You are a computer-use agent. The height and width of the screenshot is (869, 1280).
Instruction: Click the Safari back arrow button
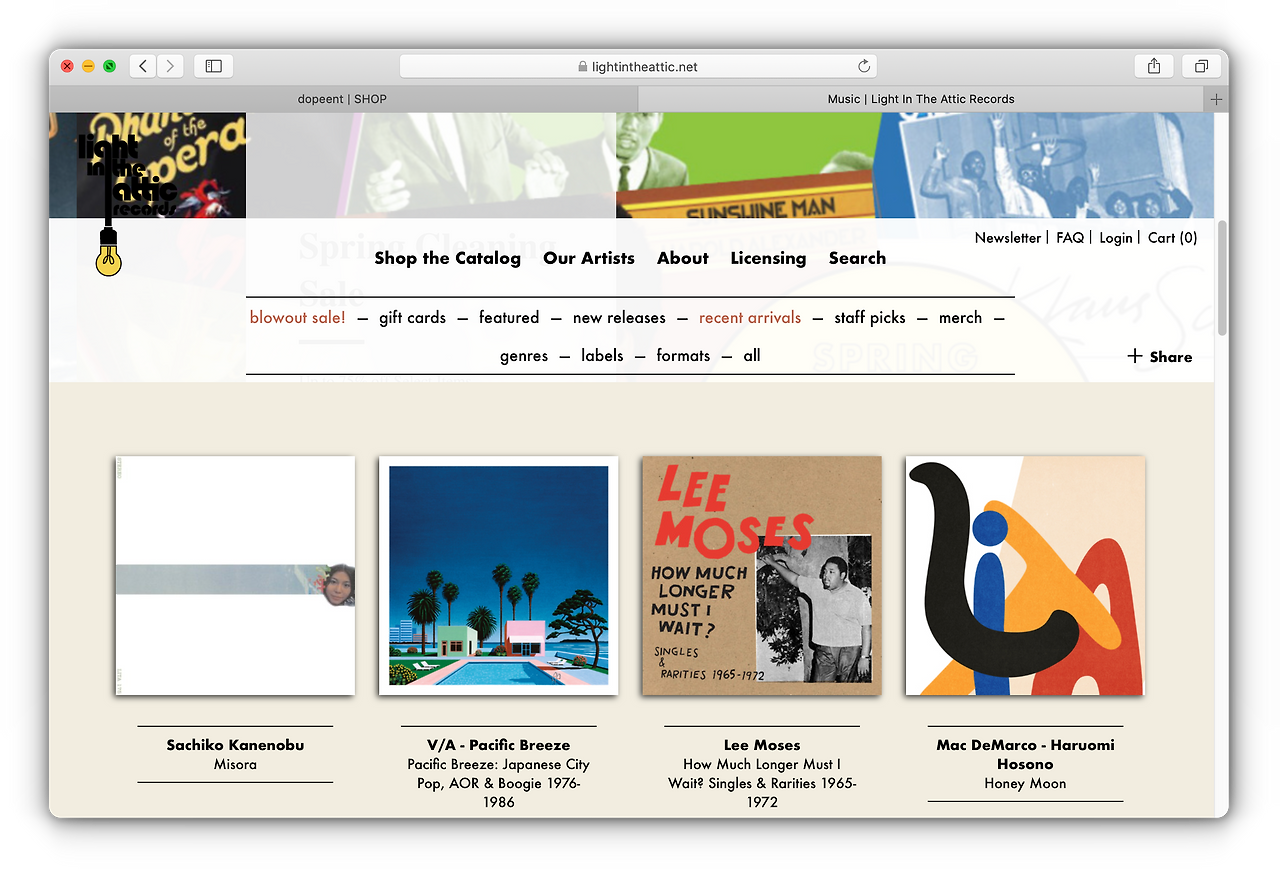pos(143,66)
